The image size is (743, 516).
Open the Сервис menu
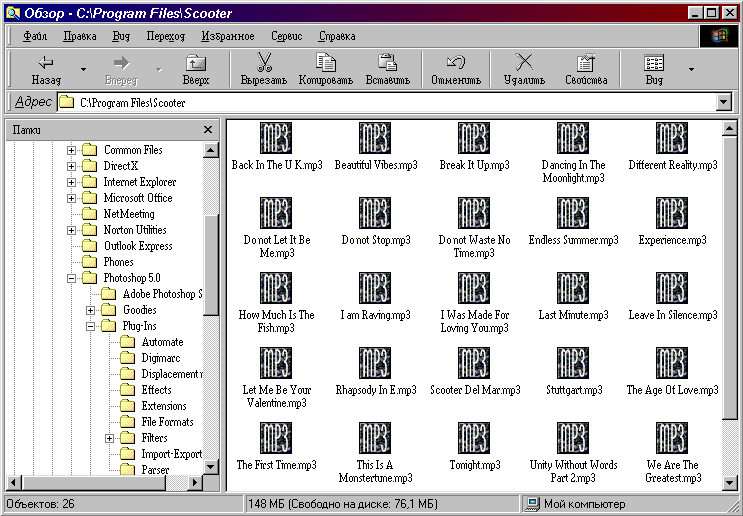click(287, 36)
